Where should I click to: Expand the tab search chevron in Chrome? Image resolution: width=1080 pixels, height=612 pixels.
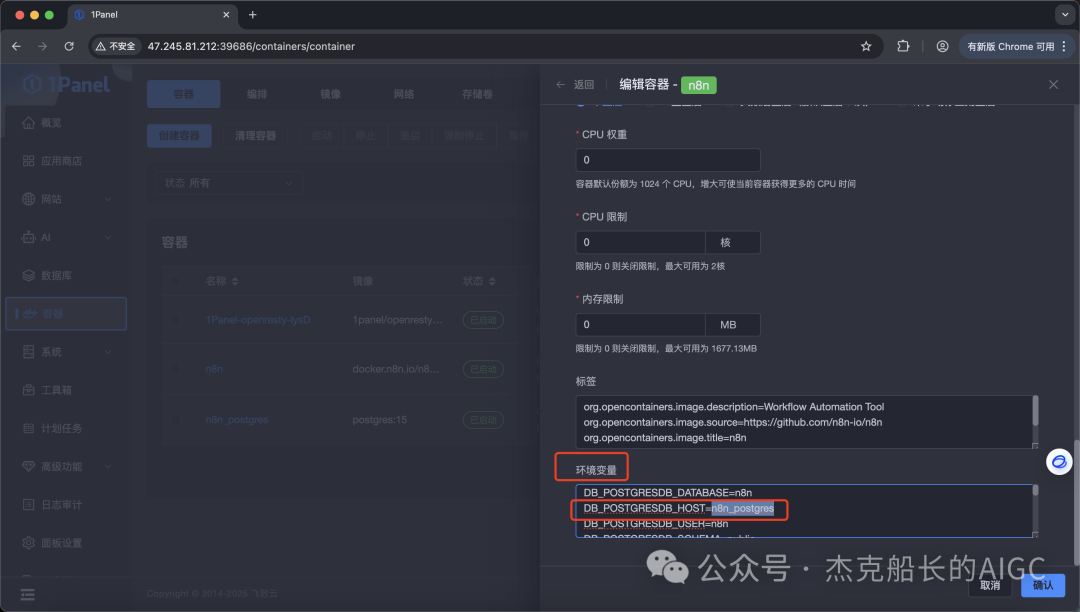click(1065, 14)
